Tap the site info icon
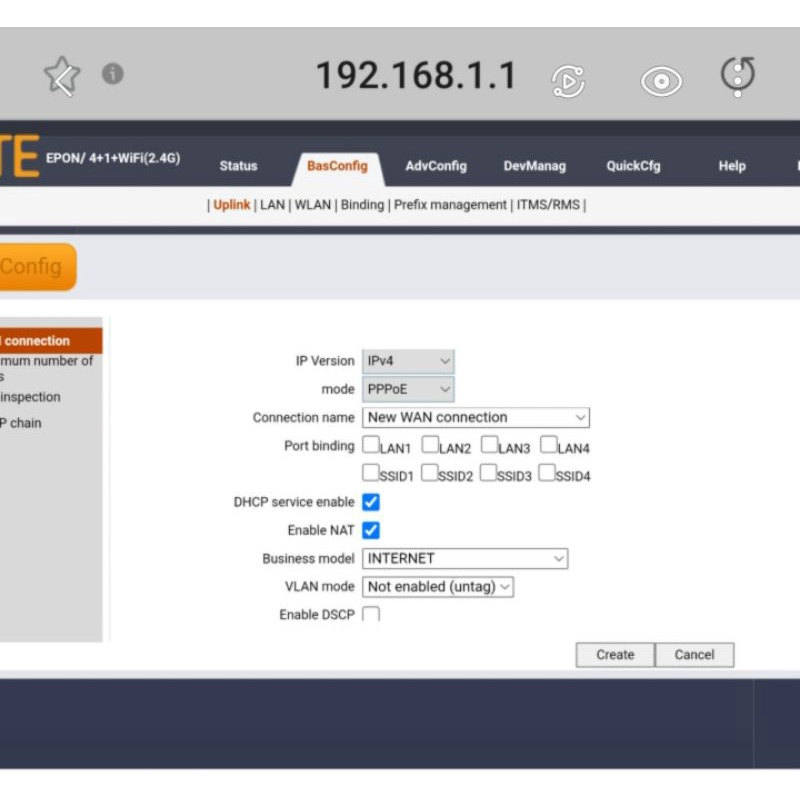The height and width of the screenshot is (800, 800). tap(113, 74)
